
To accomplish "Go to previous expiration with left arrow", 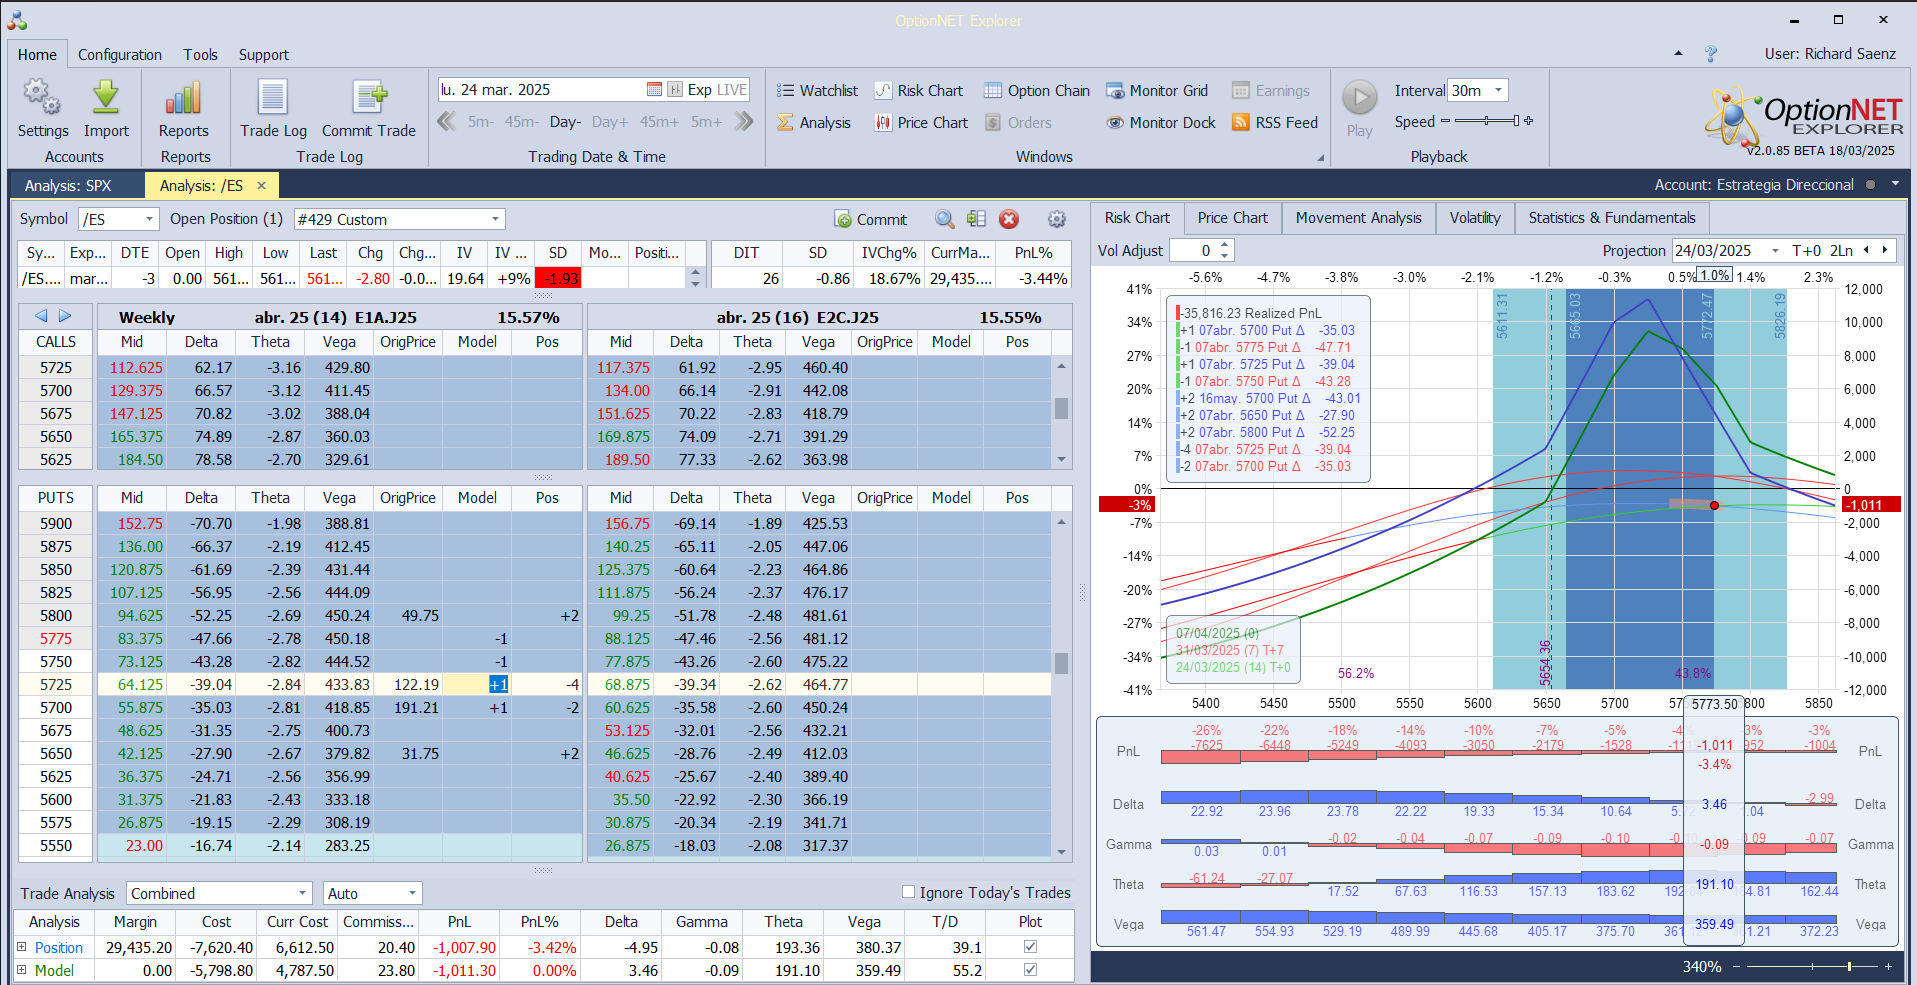I will coord(41,316).
